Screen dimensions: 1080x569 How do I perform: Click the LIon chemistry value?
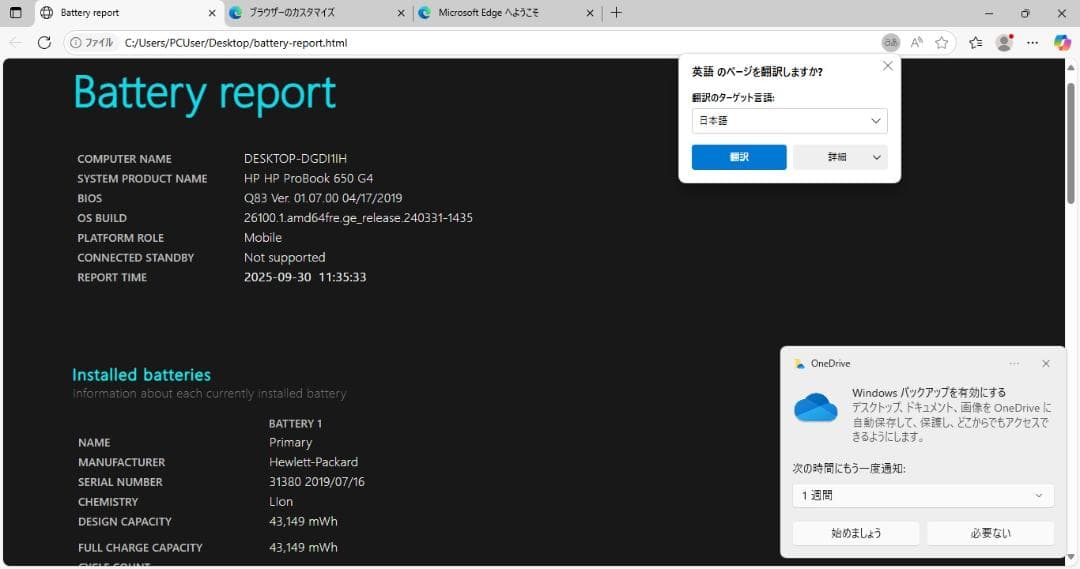[281, 501]
